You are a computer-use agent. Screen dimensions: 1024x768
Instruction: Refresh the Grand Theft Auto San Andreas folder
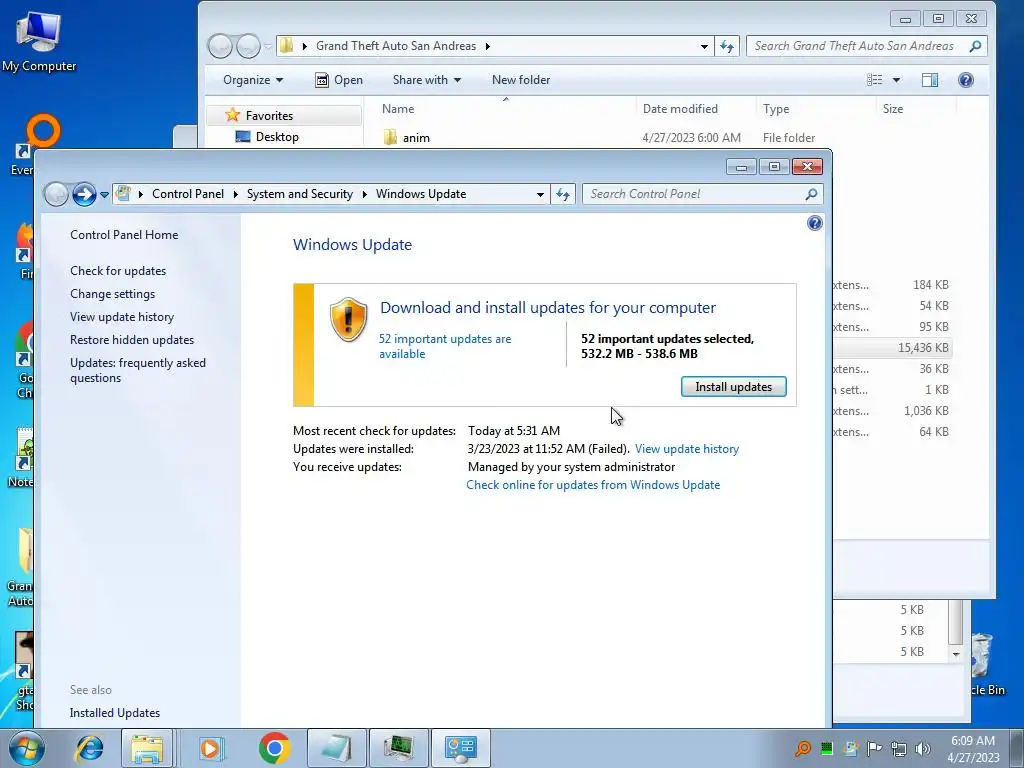(727, 46)
